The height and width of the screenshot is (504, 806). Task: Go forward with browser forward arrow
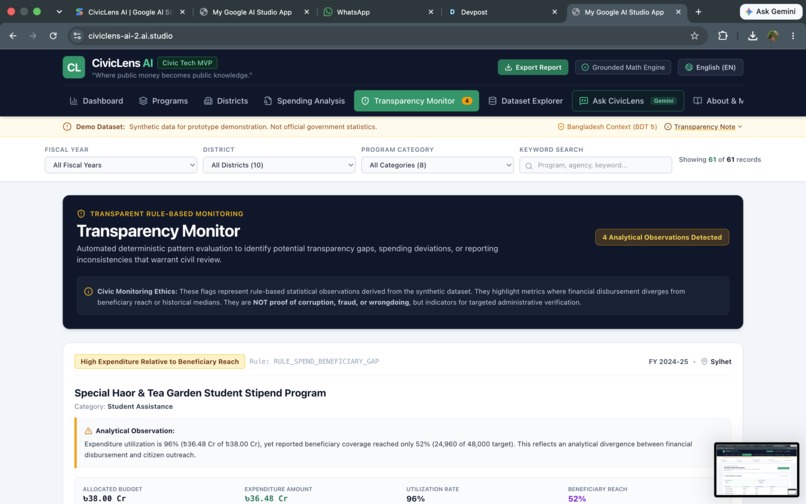[x=33, y=35]
